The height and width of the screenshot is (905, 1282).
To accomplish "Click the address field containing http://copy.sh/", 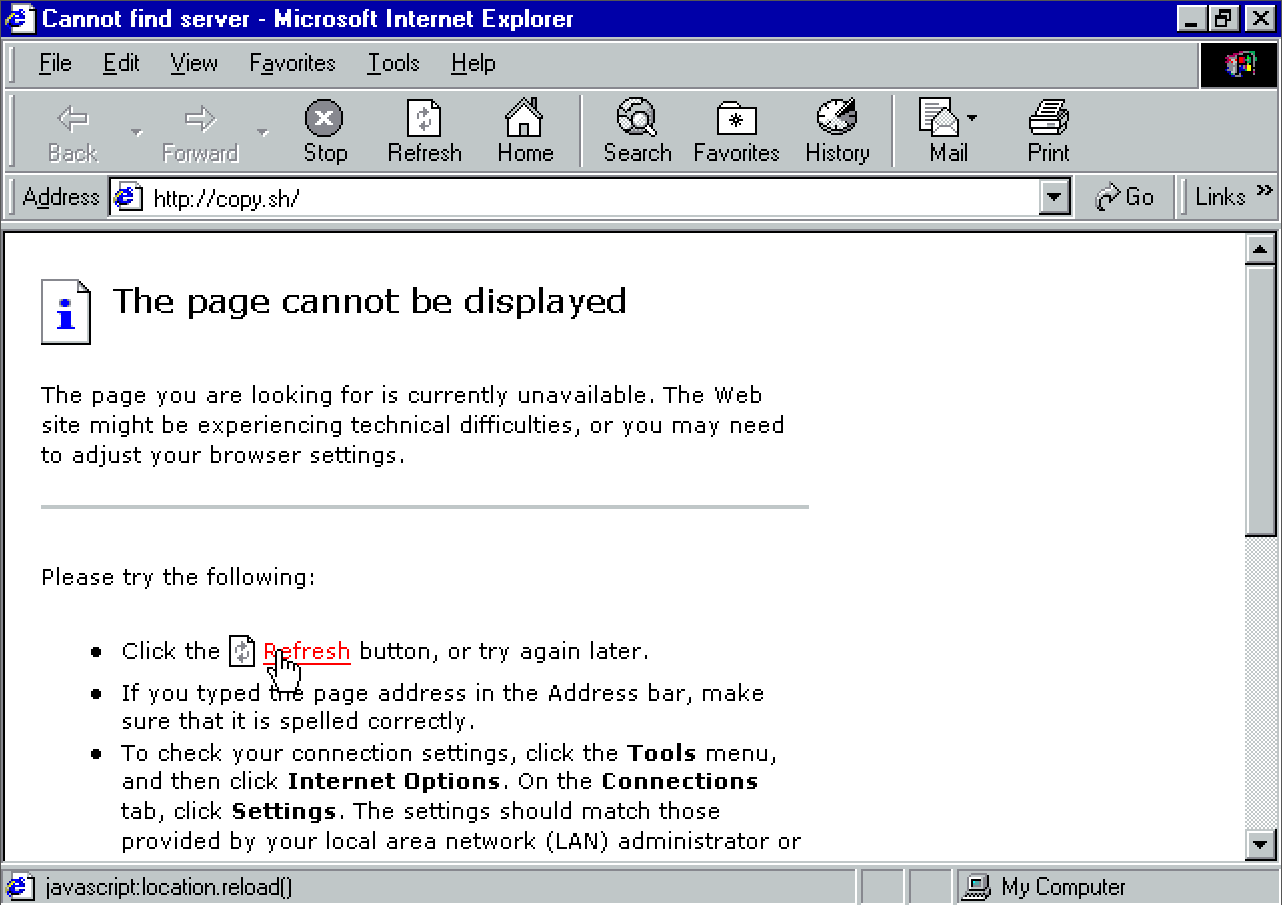I will coord(590,198).
